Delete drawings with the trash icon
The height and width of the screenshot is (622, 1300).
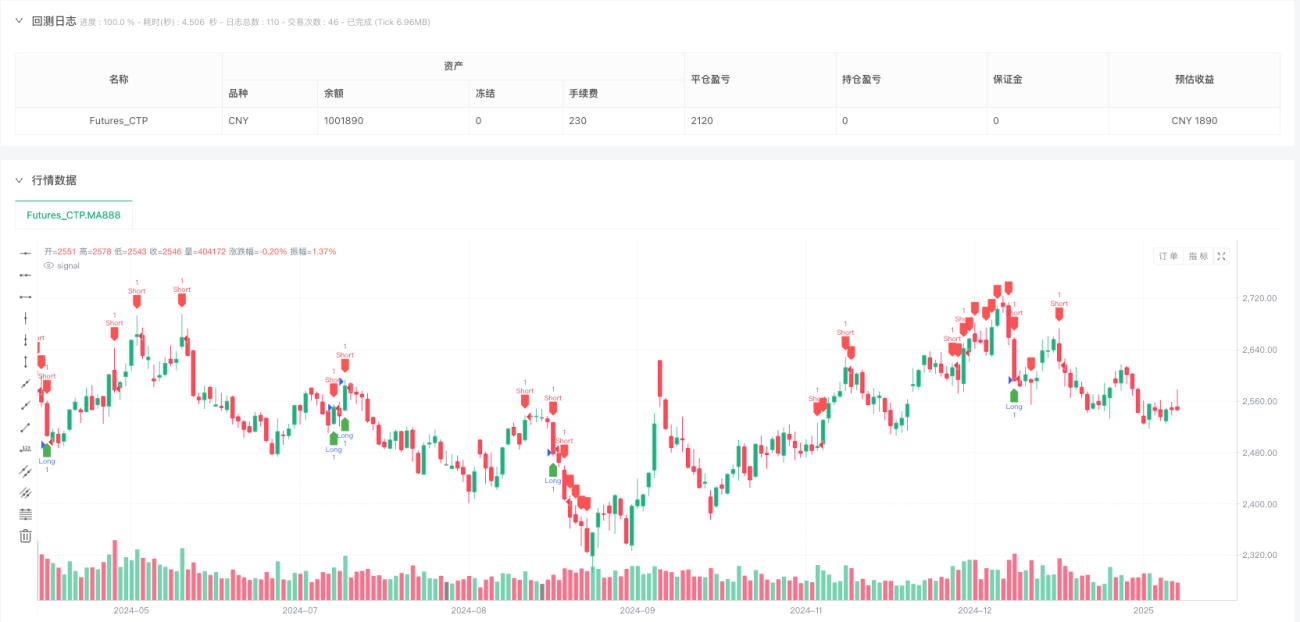pos(25,536)
